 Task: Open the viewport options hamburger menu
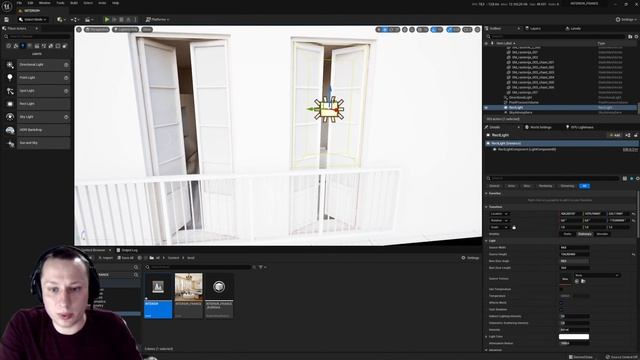(x=79, y=29)
